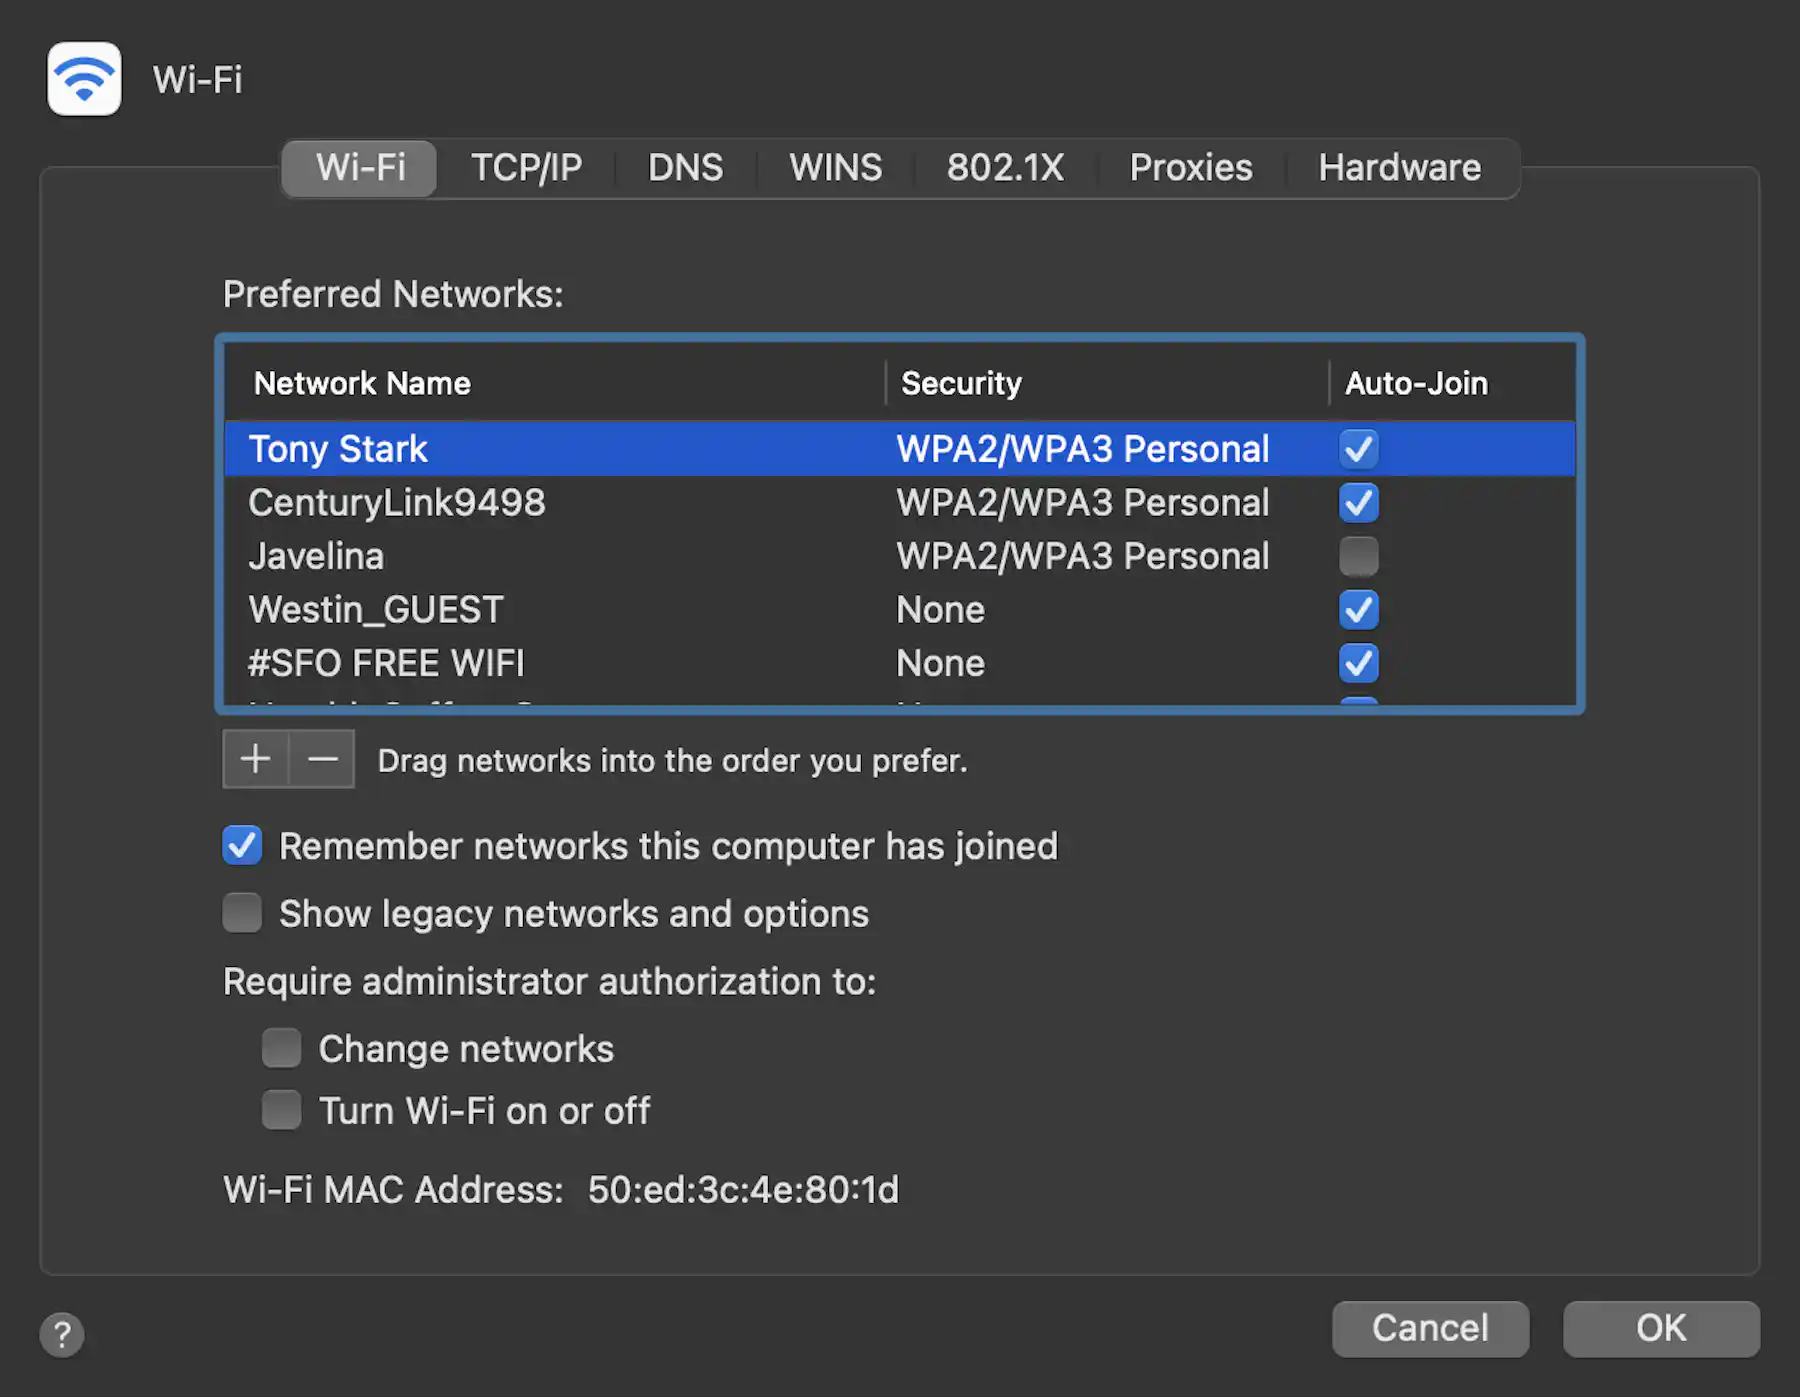Select the CenturyLink9498 network row

click(x=600, y=502)
